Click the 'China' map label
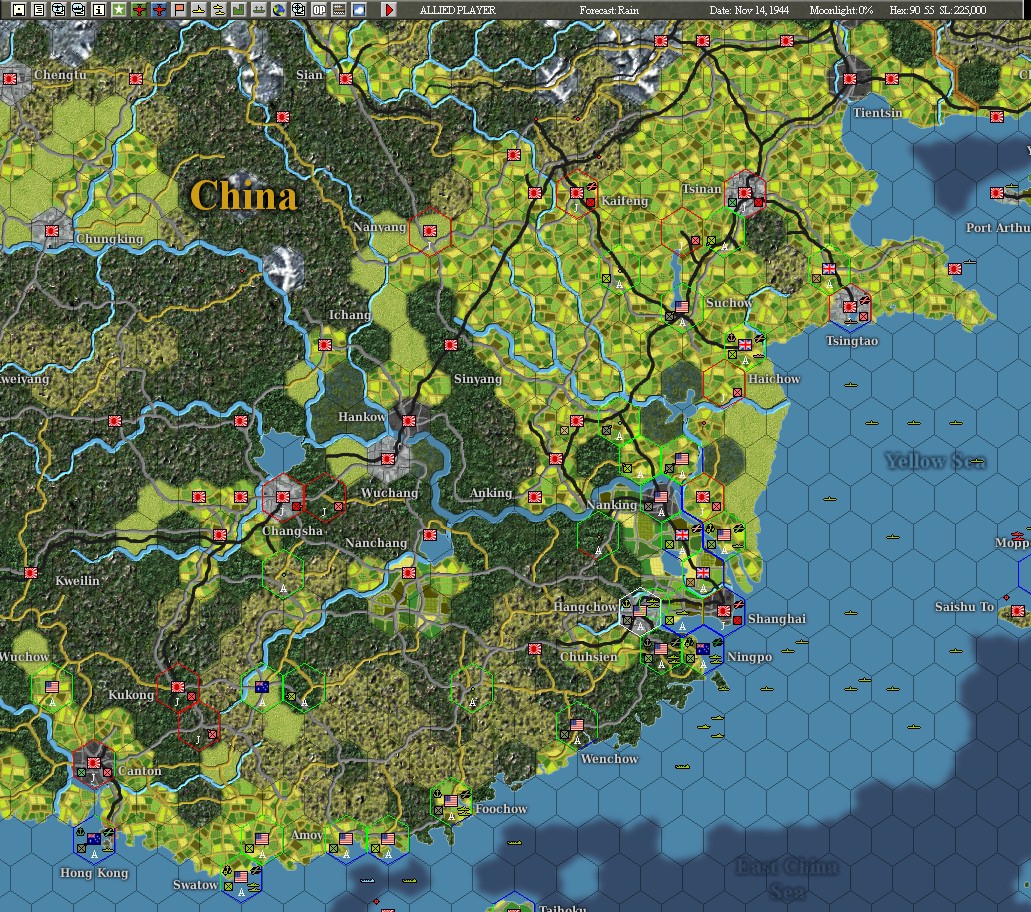 click(243, 196)
